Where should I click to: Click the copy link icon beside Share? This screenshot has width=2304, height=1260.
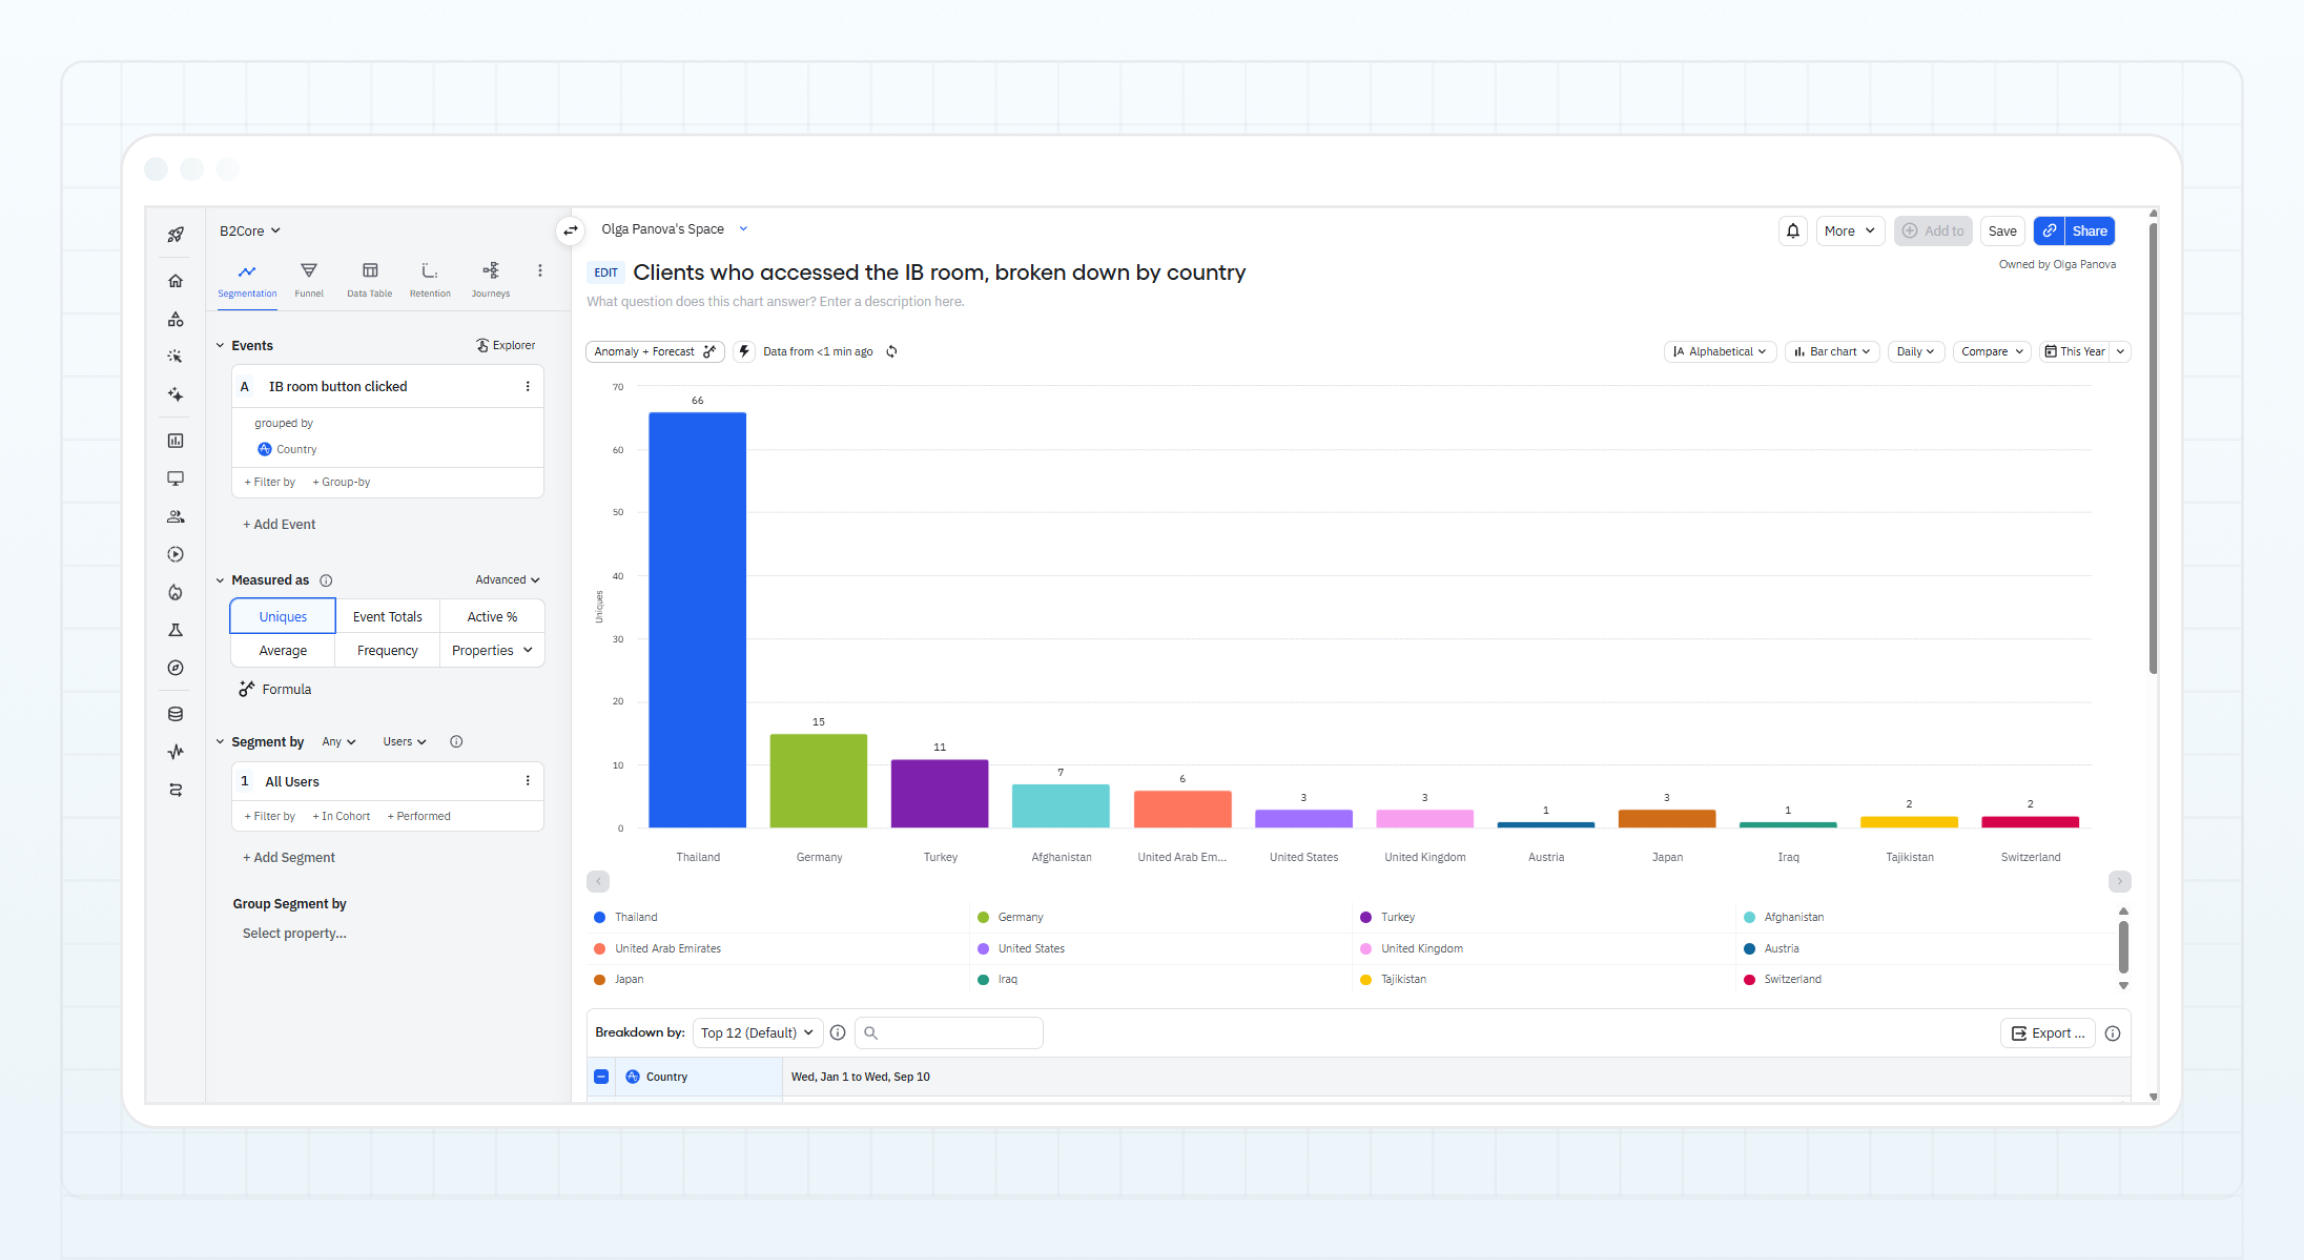2049,231
